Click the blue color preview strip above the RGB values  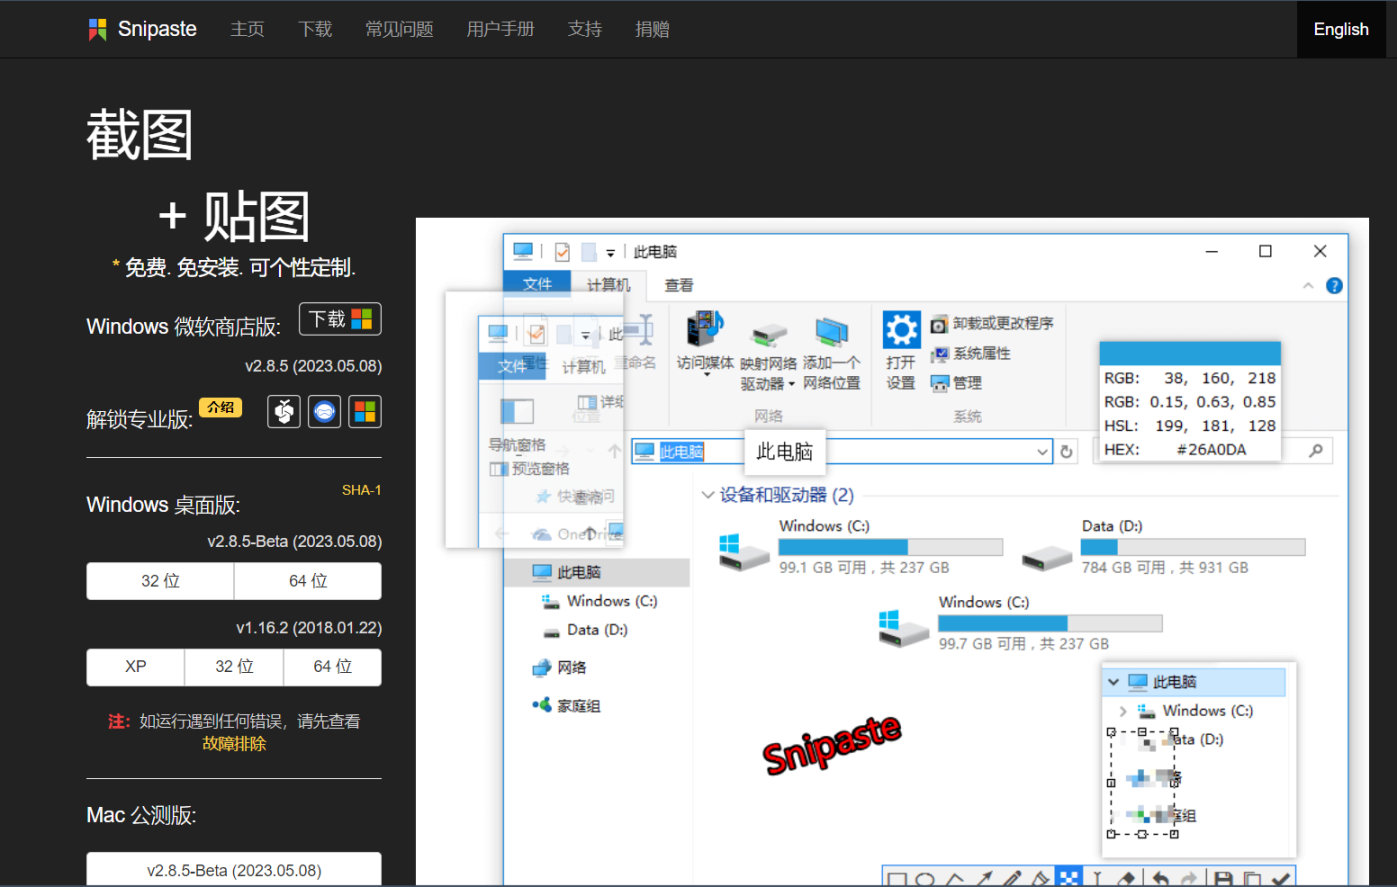[x=1190, y=353]
